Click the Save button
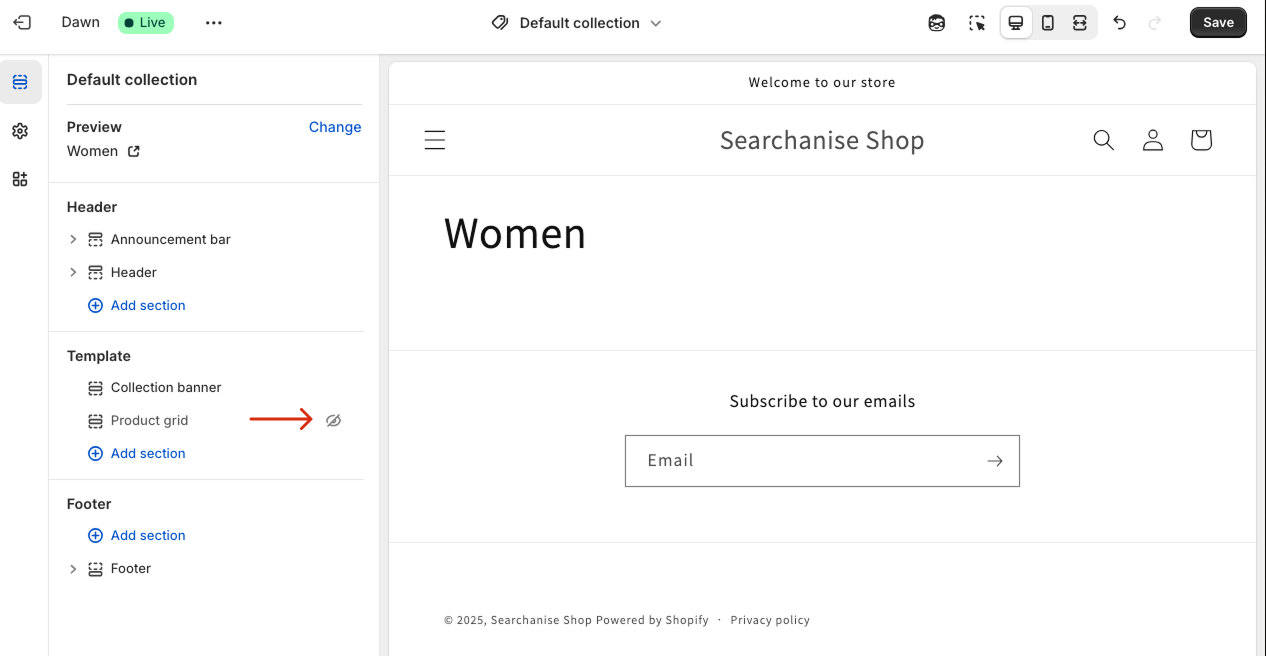 coord(1218,23)
